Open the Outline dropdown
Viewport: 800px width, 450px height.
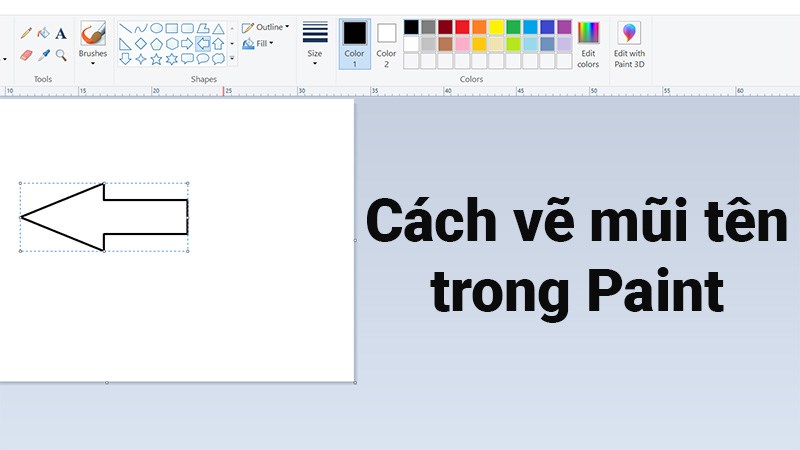coord(265,27)
